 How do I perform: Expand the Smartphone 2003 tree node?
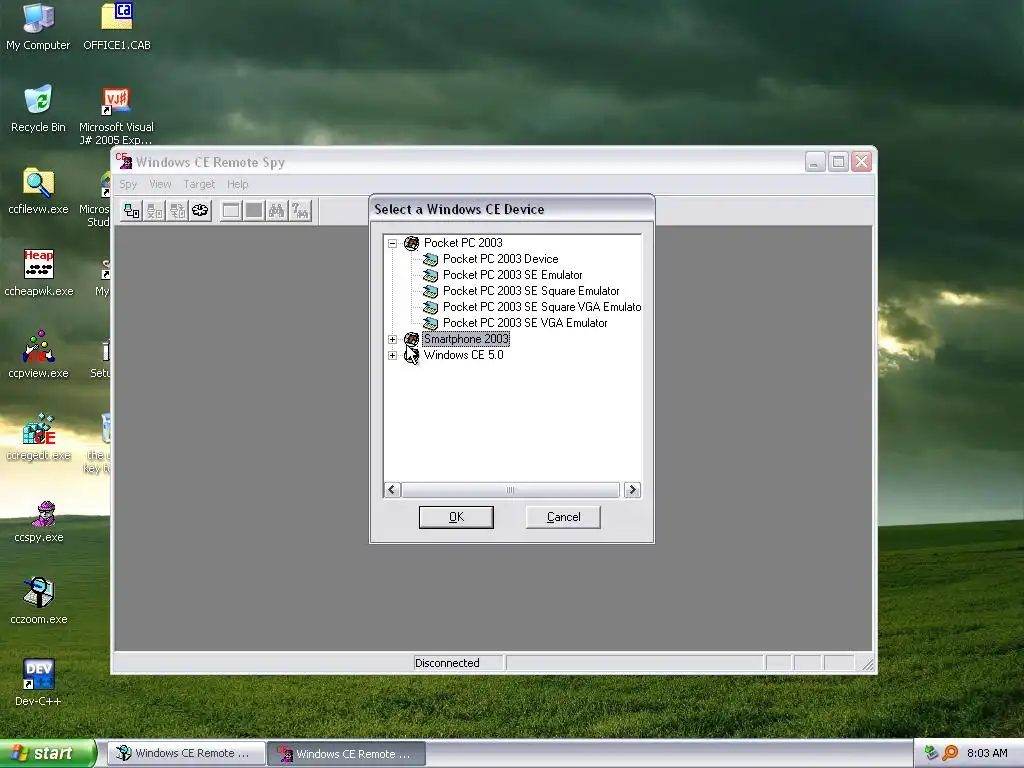click(392, 340)
